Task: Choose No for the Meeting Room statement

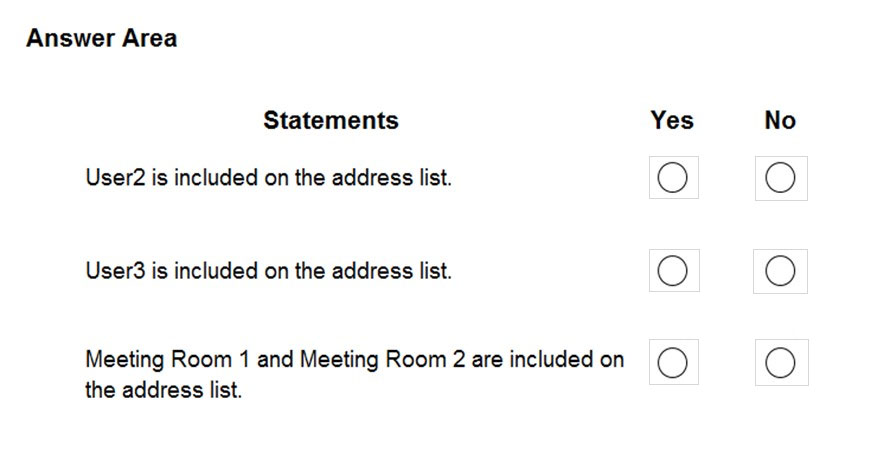Action: pos(780,362)
